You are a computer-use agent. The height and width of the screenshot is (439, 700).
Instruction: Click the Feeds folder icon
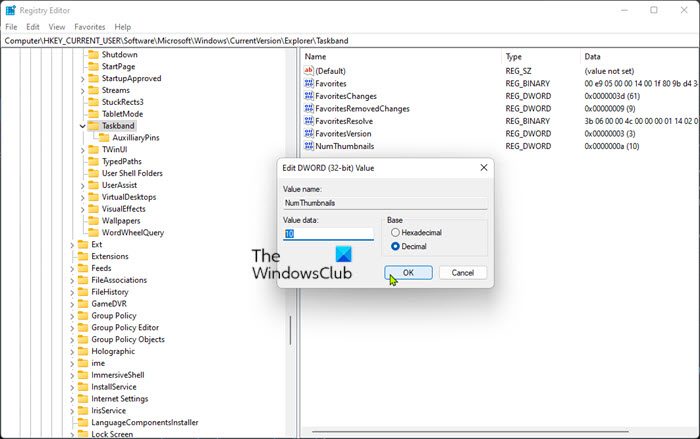click(x=83, y=268)
